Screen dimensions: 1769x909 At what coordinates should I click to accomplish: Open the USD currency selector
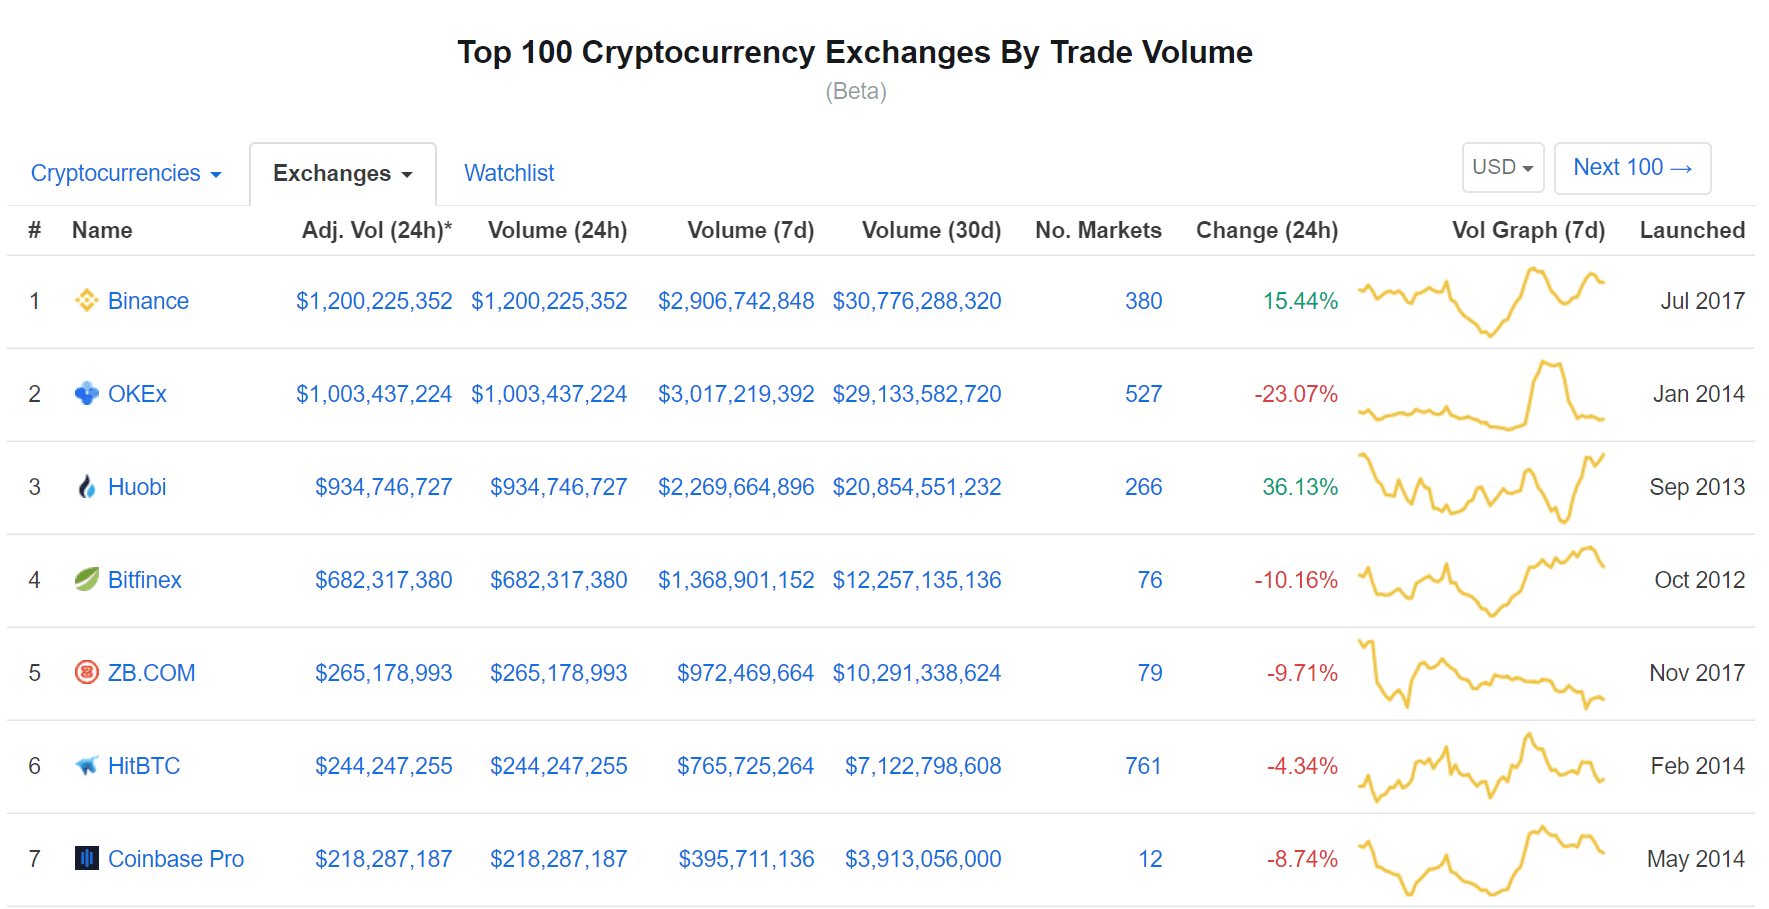(1503, 167)
